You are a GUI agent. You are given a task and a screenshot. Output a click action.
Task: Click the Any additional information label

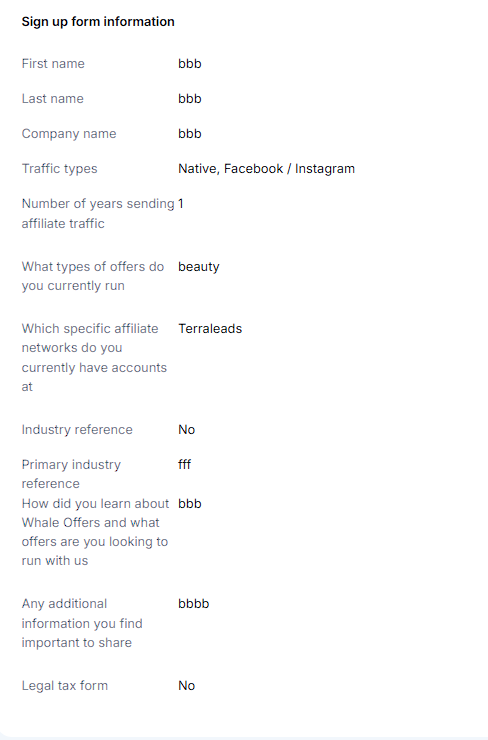(x=82, y=623)
